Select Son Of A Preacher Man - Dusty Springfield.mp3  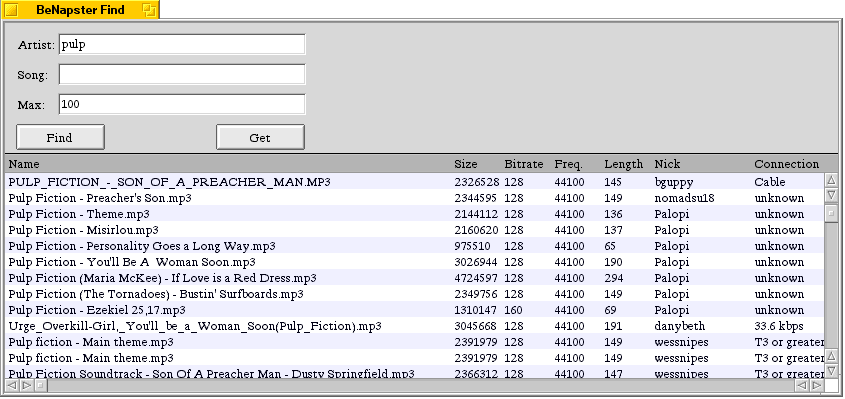point(414,373)
